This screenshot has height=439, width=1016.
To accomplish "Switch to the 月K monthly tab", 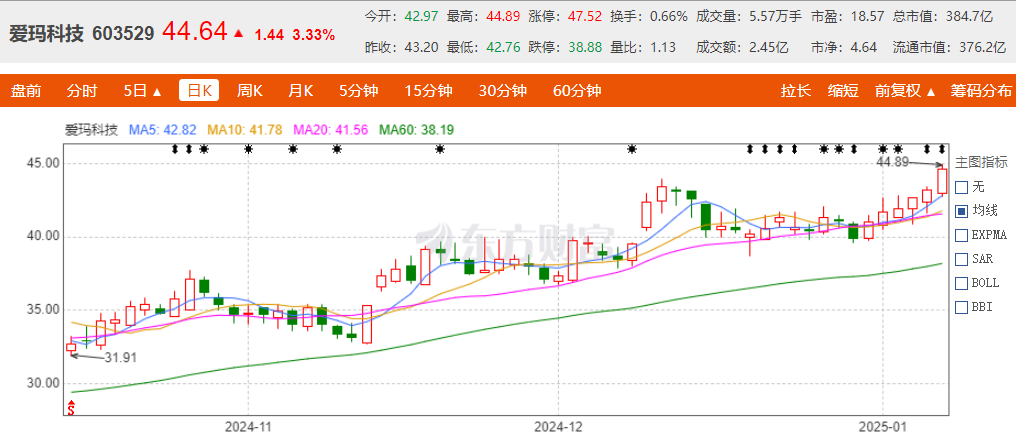I will coord(300,91).
